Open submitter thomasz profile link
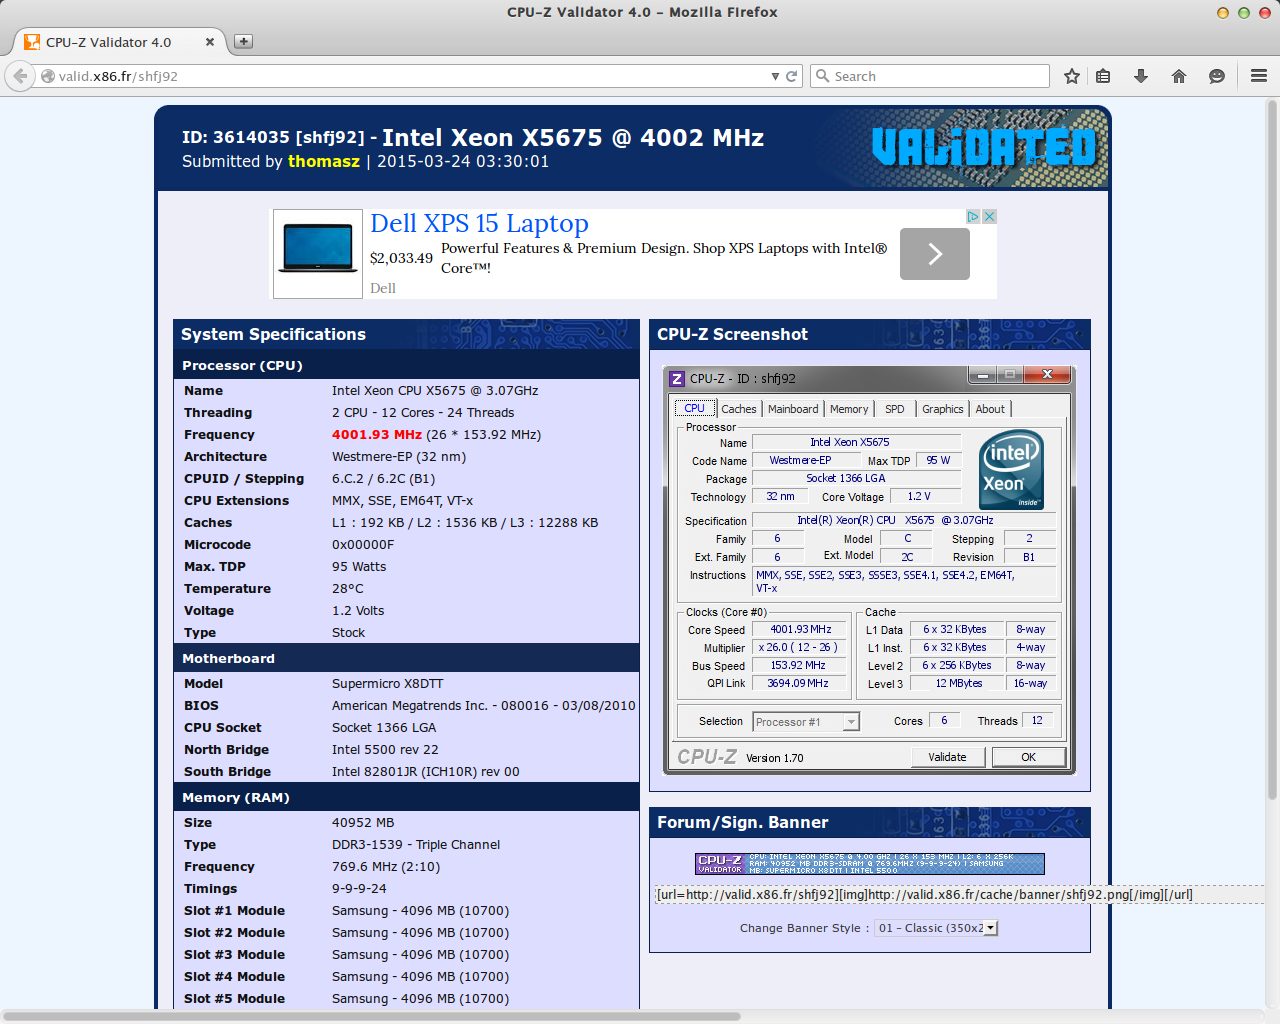The width and height of the screenshot is (1280, 1024). tap(324, 161)
